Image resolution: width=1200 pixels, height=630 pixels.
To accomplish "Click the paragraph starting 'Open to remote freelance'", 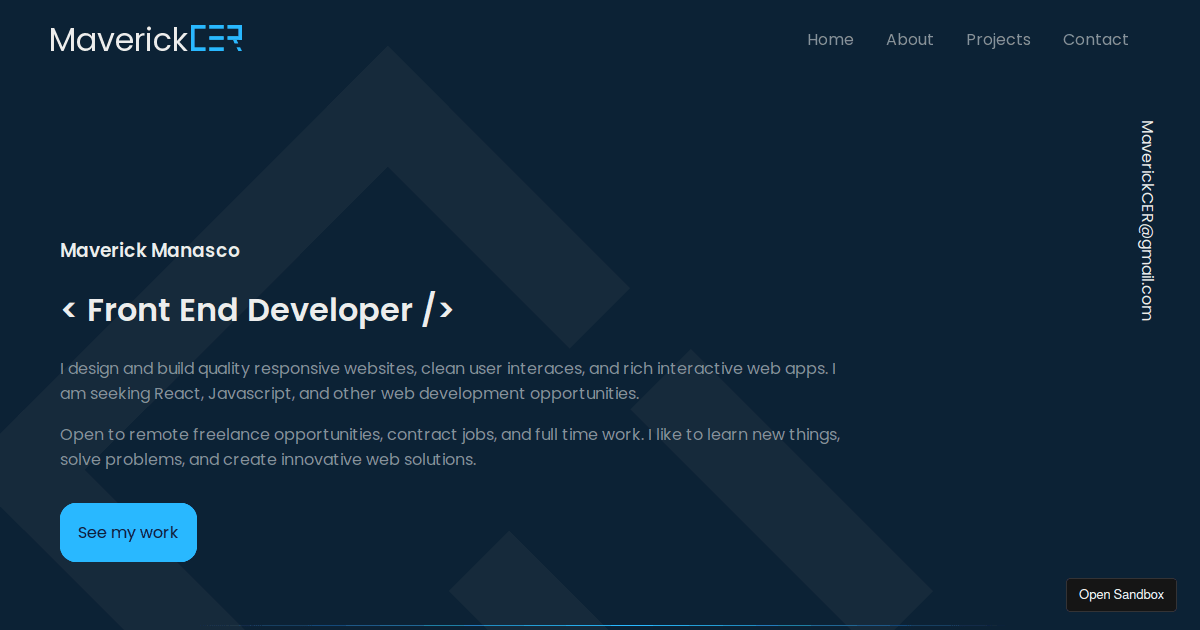I will click(x=450, y=448).
